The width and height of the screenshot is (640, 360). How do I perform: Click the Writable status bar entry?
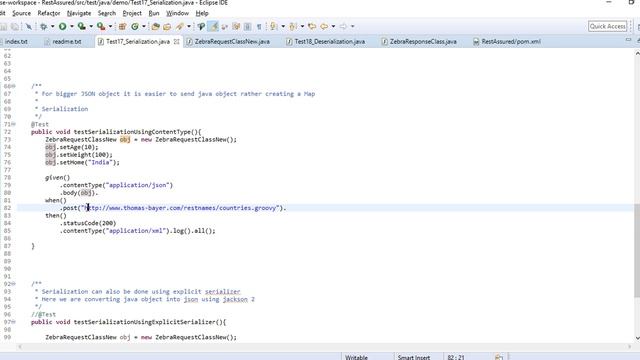(356, 357)
